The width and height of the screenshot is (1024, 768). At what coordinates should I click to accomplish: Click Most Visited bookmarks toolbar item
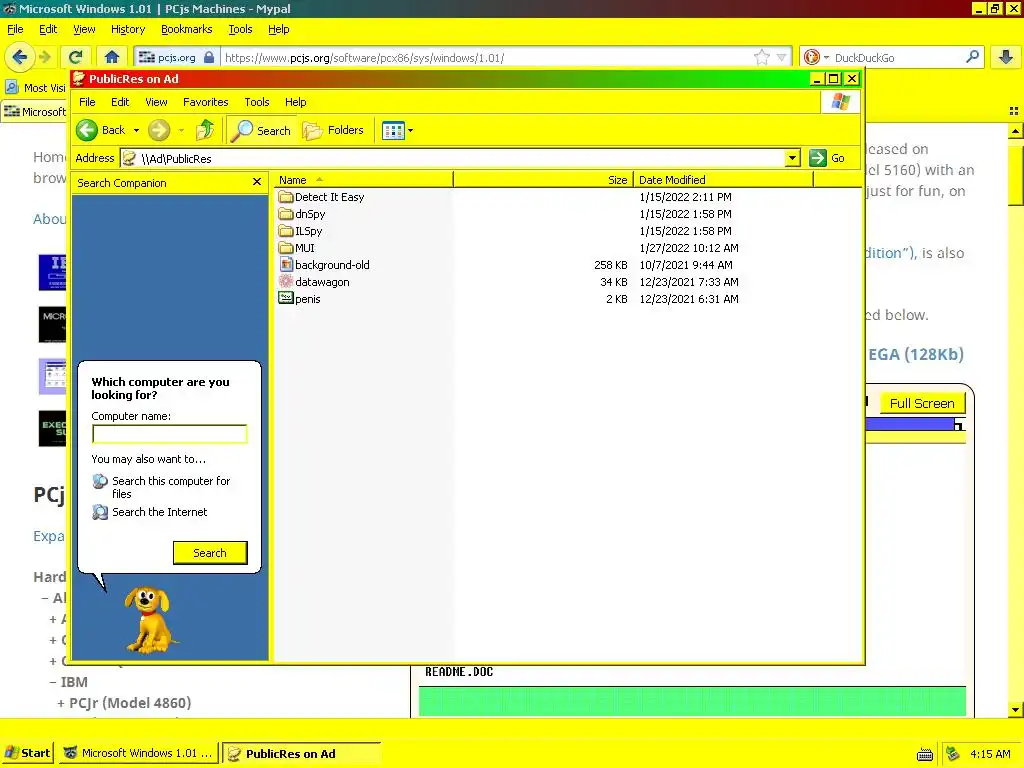pos(36,88)
